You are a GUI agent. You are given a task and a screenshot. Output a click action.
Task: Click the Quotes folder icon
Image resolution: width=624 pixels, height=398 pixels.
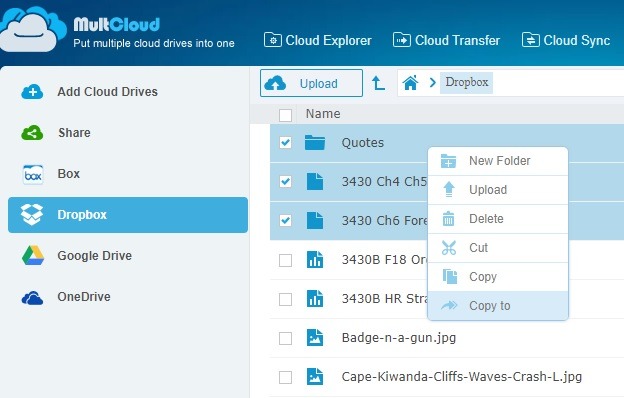click(x=315, y=142)
